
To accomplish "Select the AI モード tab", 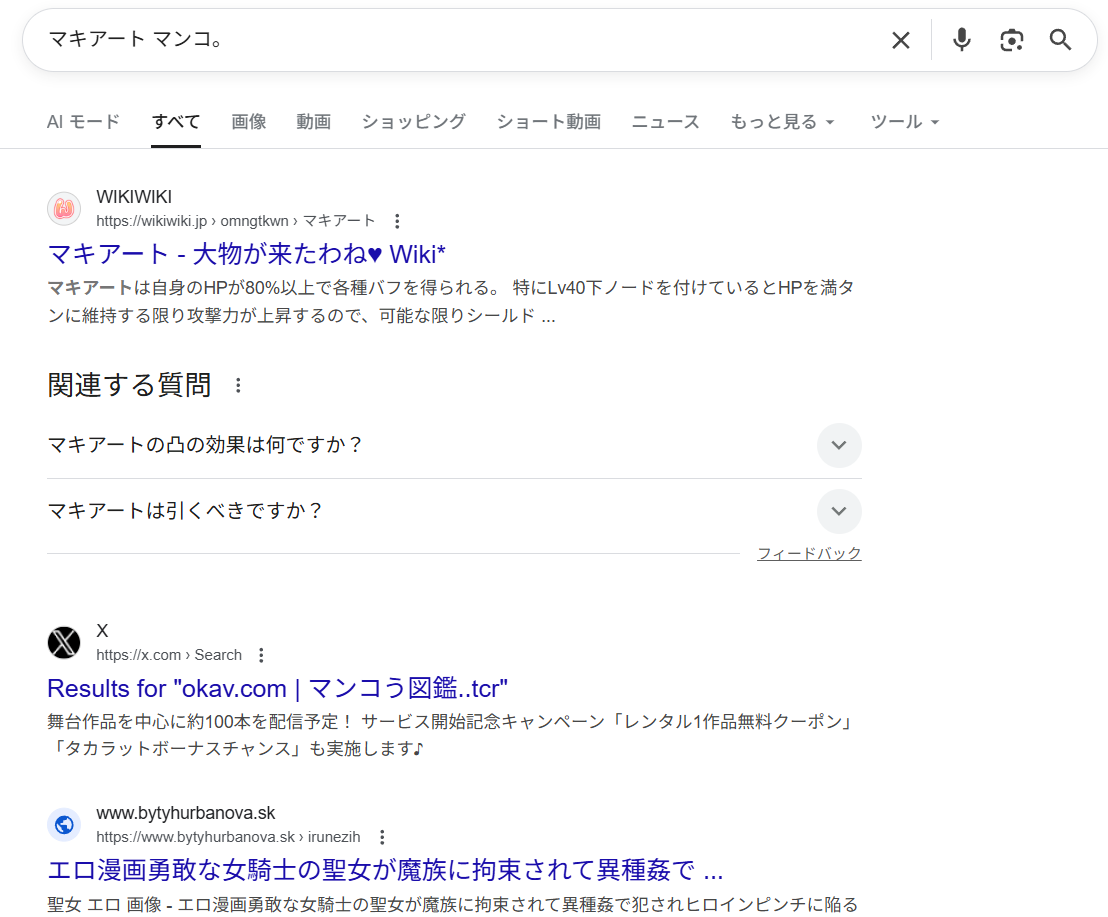I will pos(83,122).
